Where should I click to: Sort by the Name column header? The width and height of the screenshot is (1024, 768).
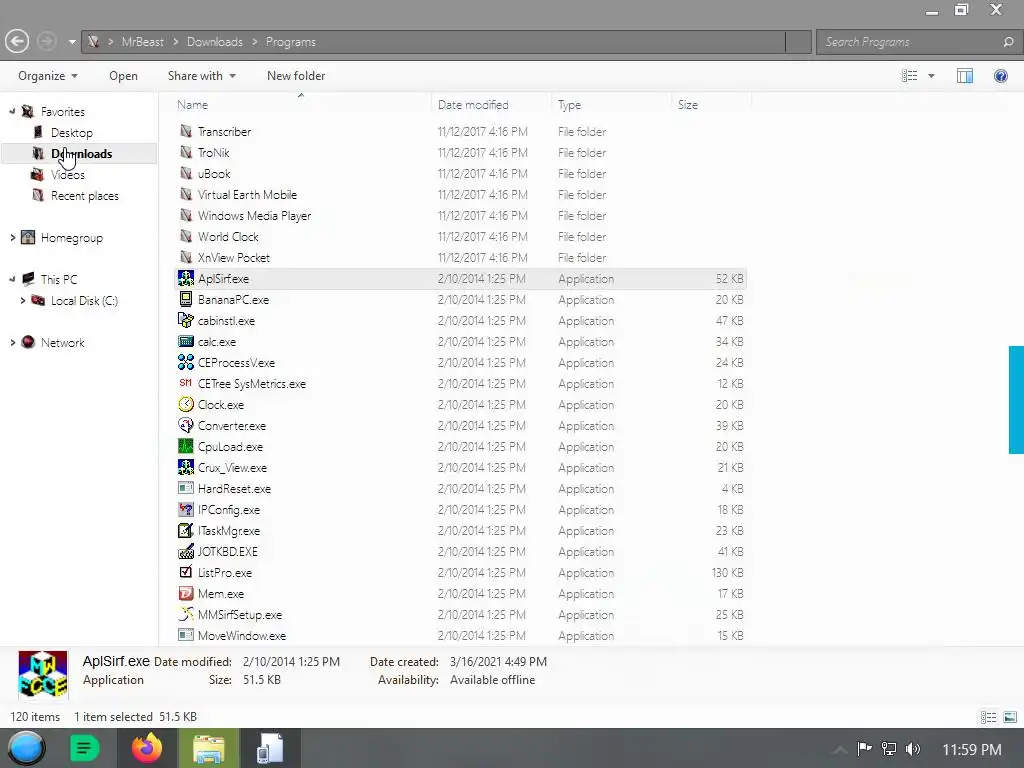click(301, 104)
